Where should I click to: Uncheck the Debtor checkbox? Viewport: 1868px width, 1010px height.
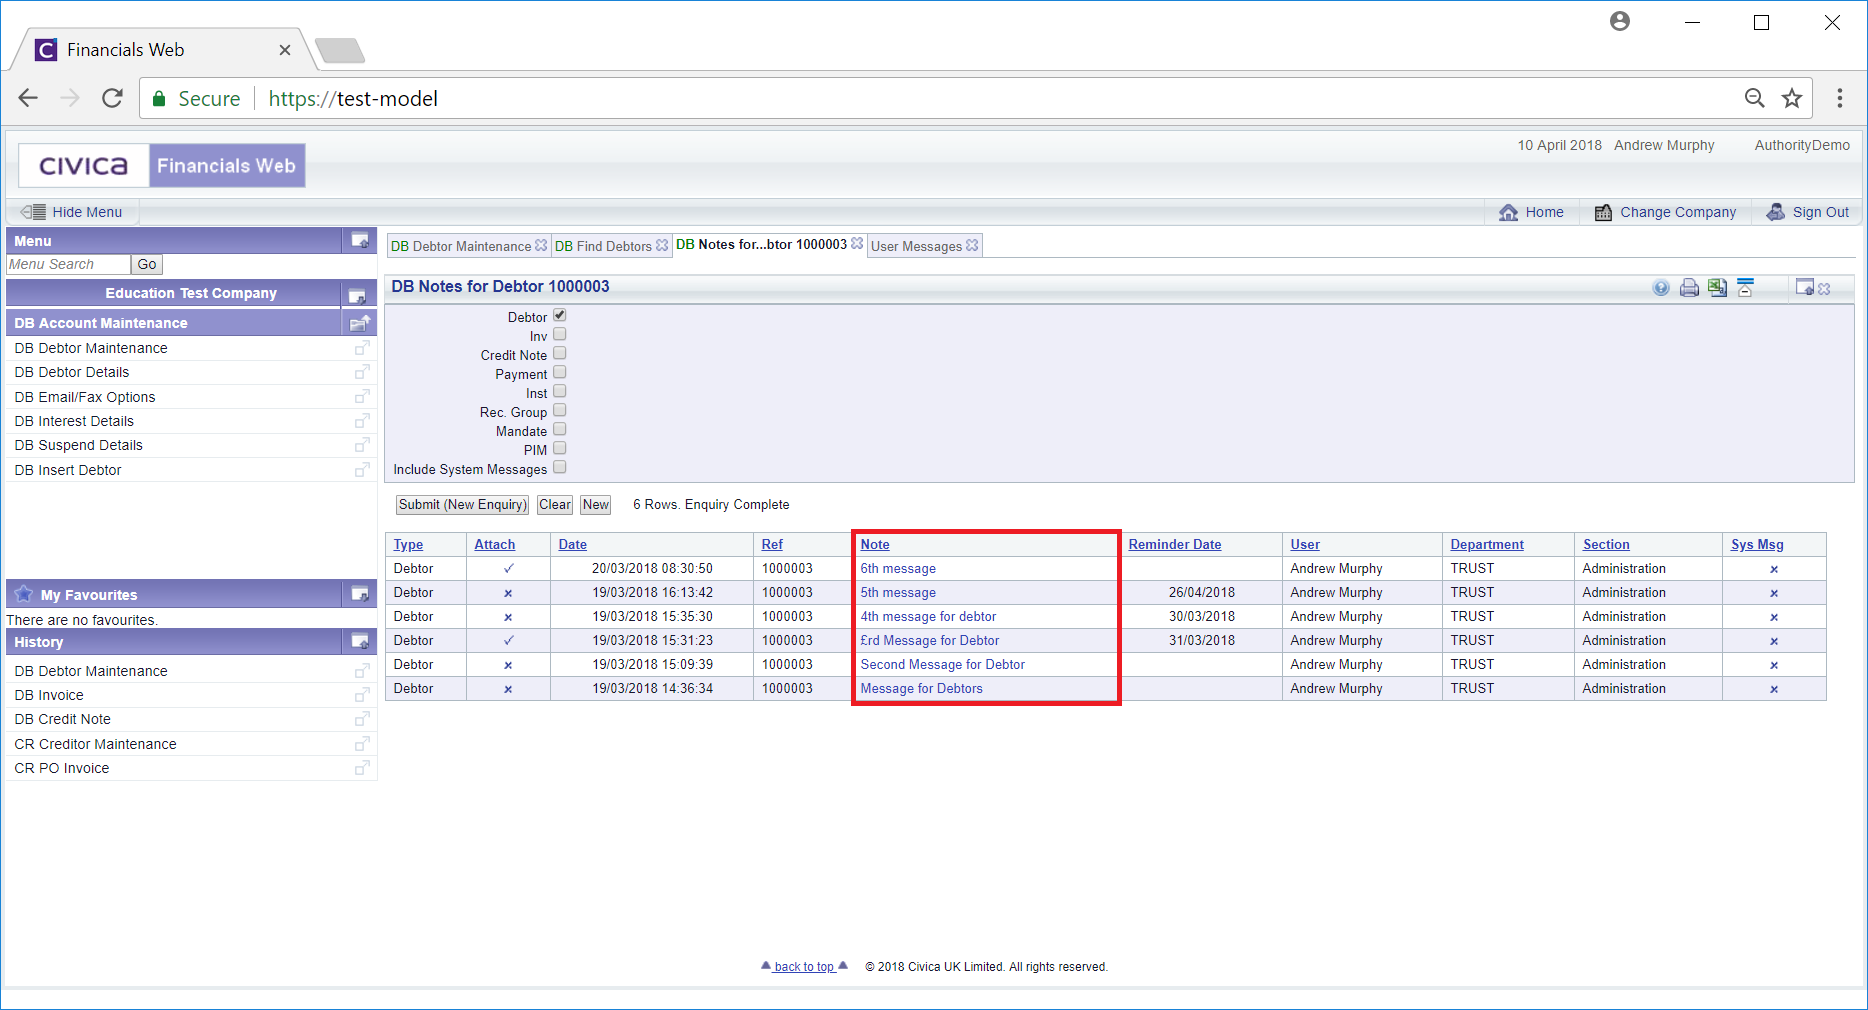tap(560, 315)
